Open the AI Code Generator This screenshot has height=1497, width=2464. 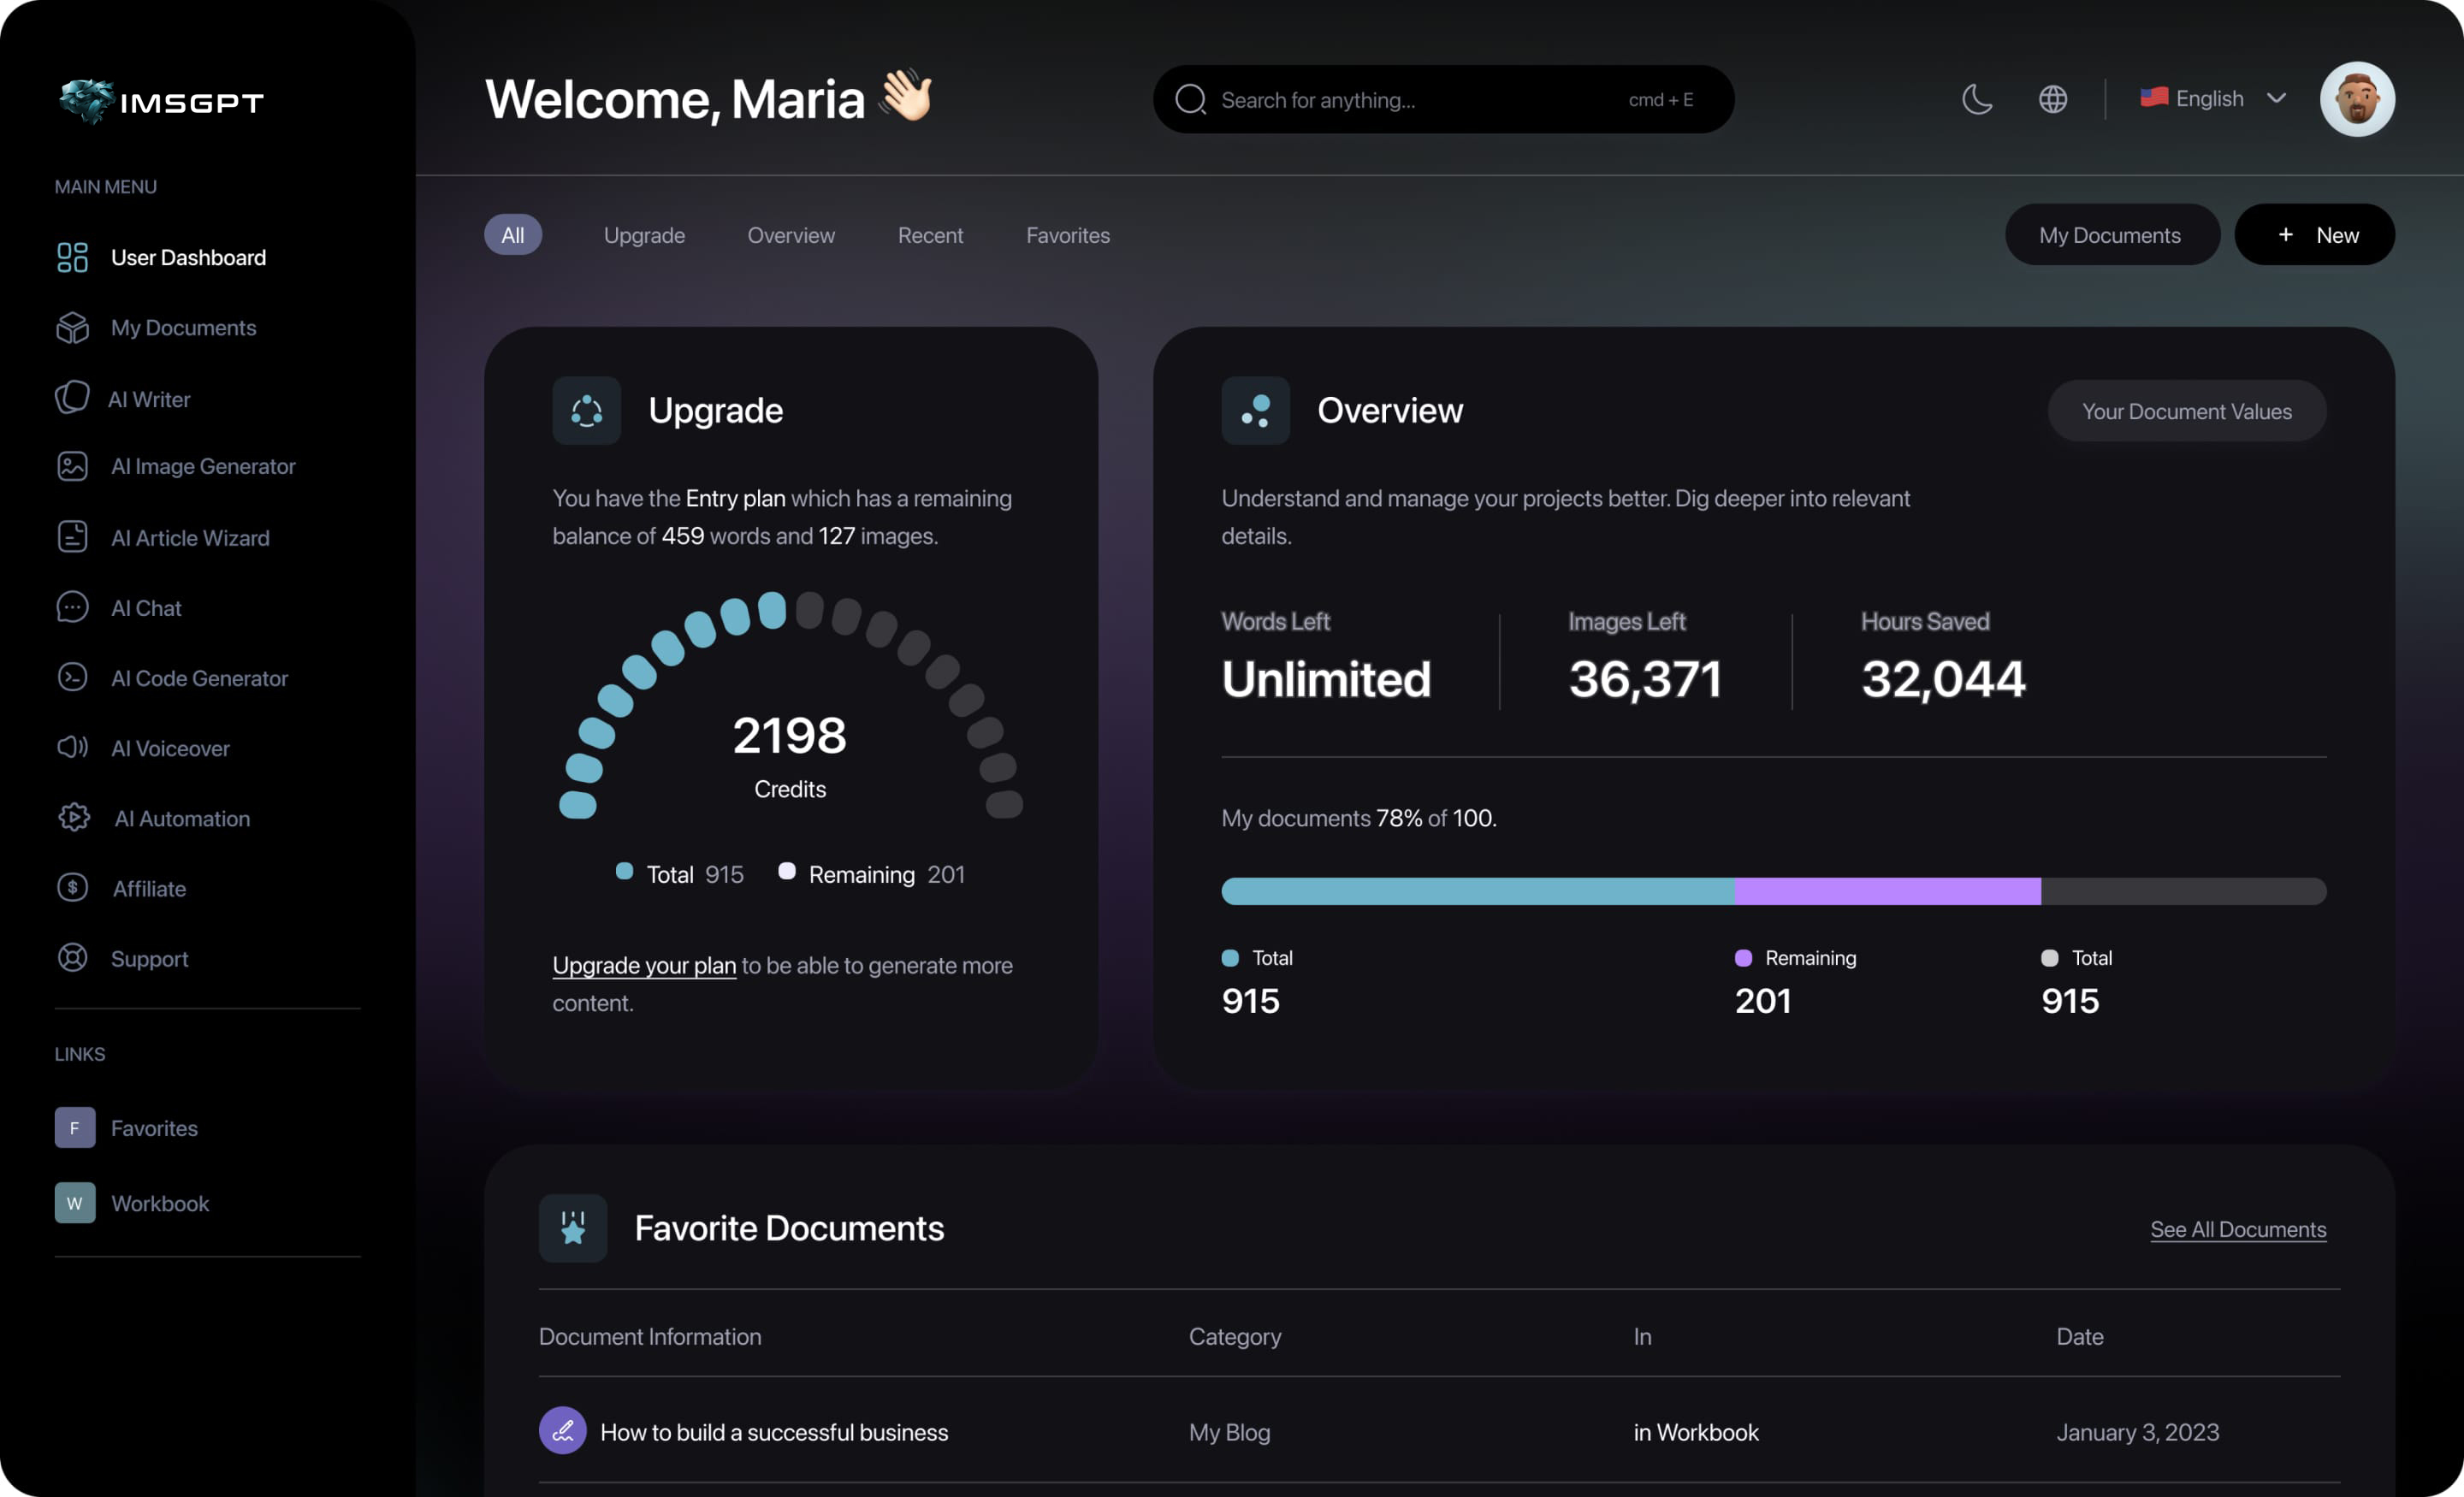(201, 678)
